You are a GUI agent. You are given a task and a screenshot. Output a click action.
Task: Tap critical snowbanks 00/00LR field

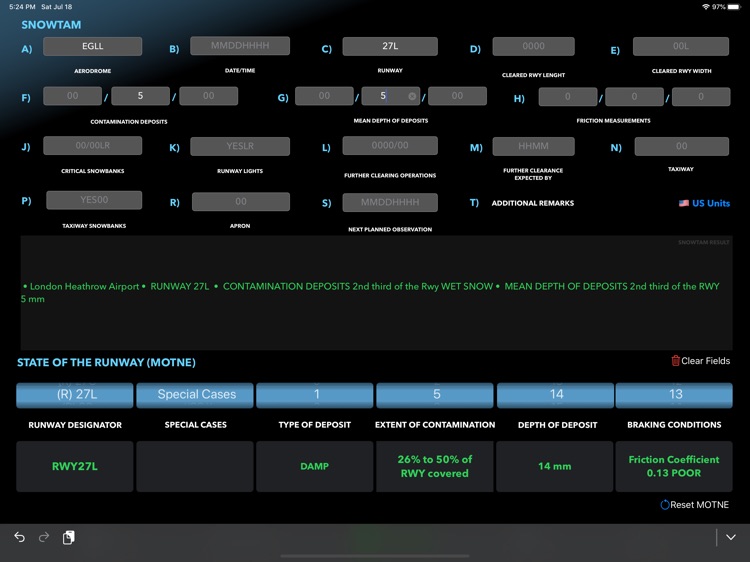click(x=92, y=145)
